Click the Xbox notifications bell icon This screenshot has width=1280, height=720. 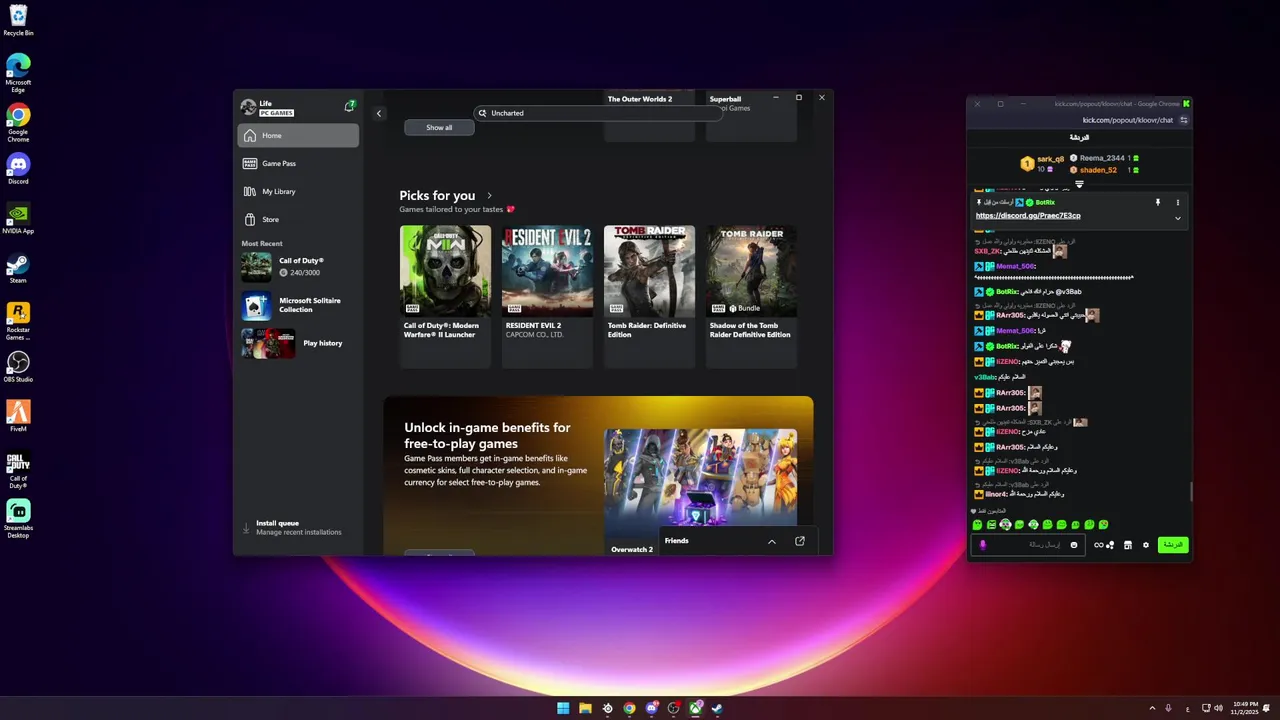[x=350, y=106]
